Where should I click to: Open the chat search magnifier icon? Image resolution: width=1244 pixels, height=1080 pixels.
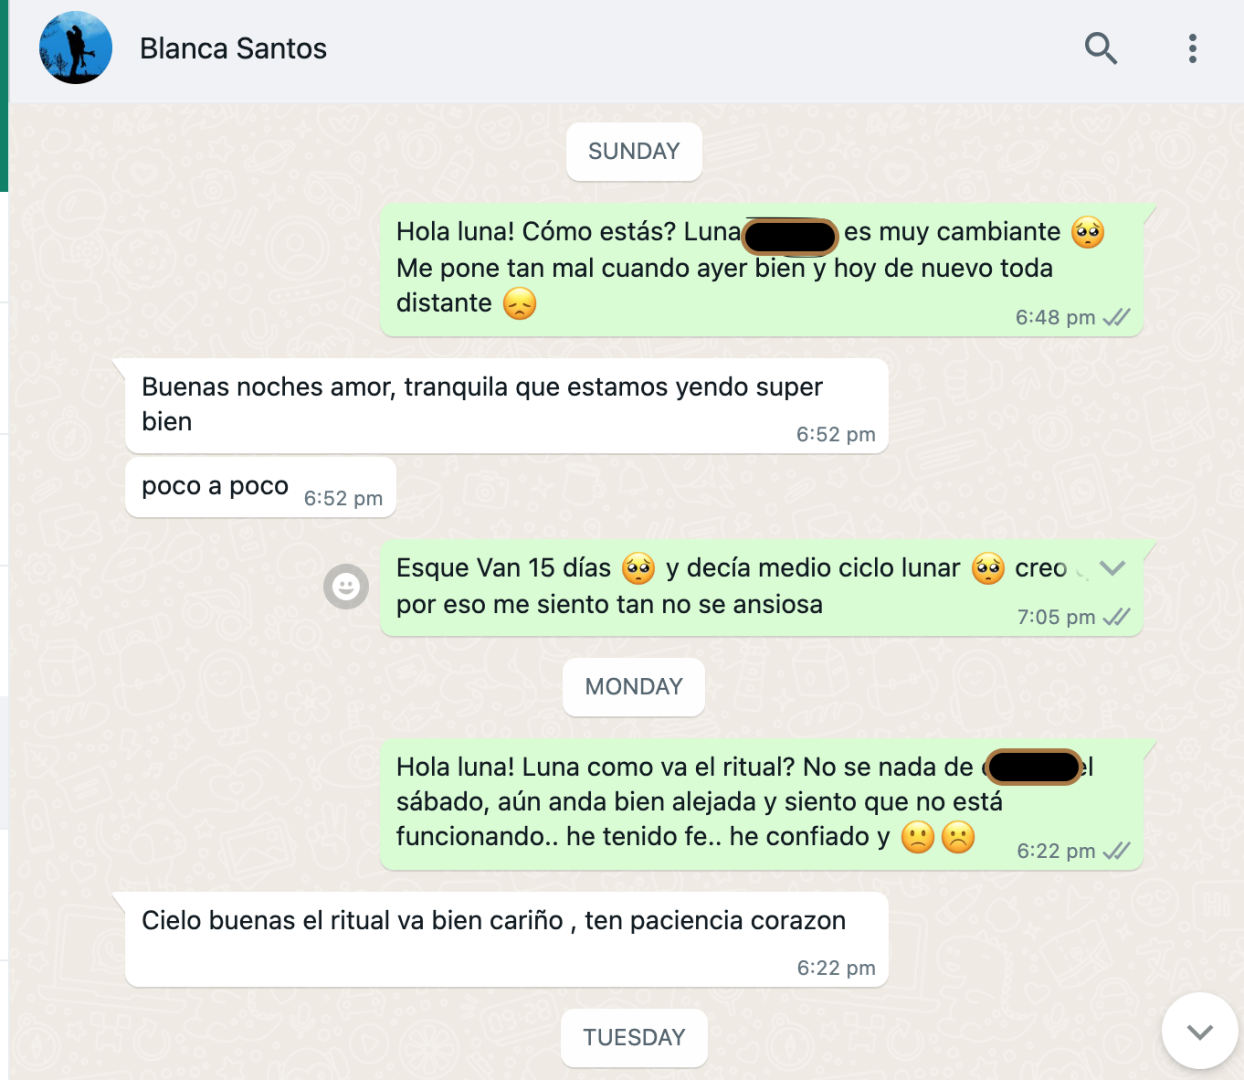1100,48
